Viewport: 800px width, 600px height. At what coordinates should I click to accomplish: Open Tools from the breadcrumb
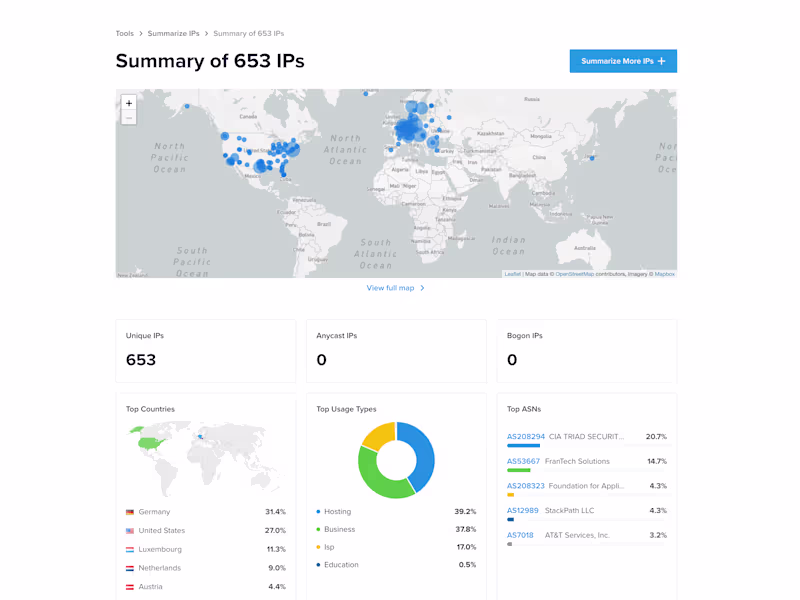click(x=124, y=33)
